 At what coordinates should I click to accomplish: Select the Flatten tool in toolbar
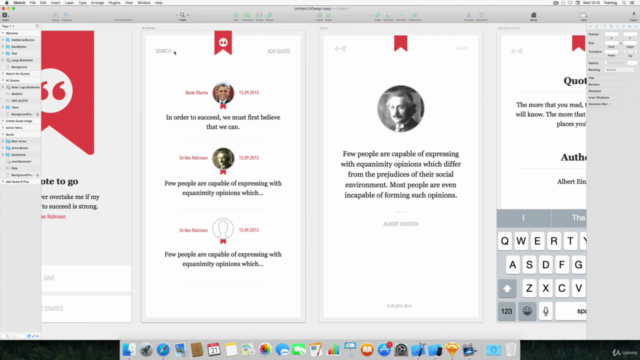pyautogui.click(x=270, y=16)
